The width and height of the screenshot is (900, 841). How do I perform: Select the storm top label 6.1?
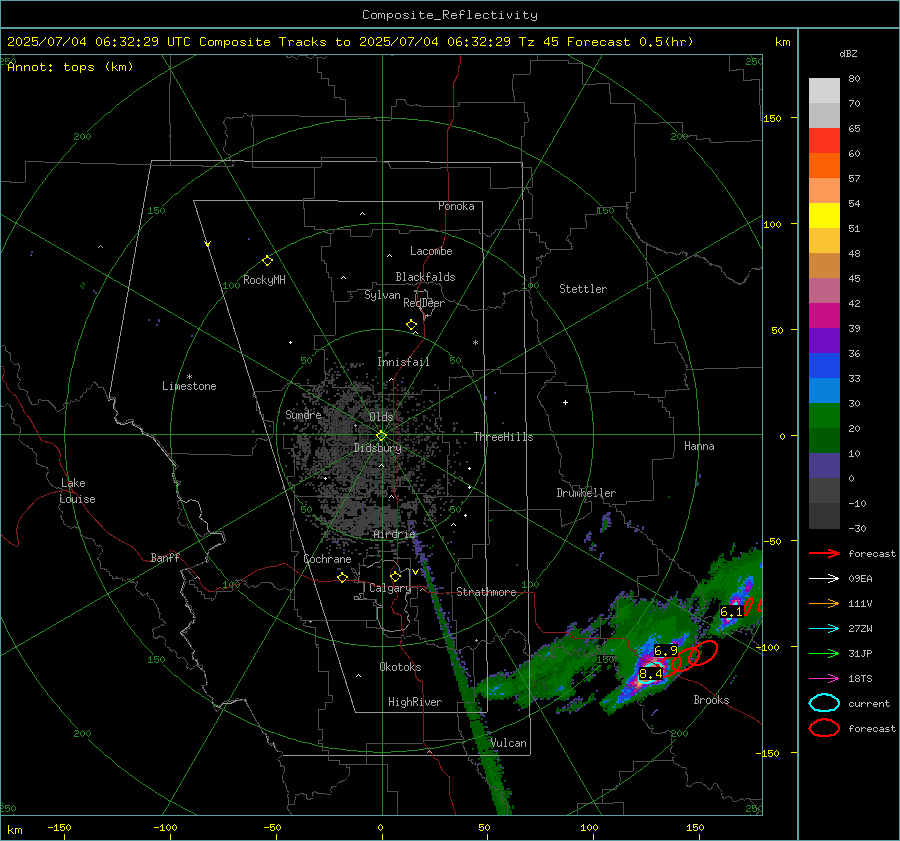[731, 612]
